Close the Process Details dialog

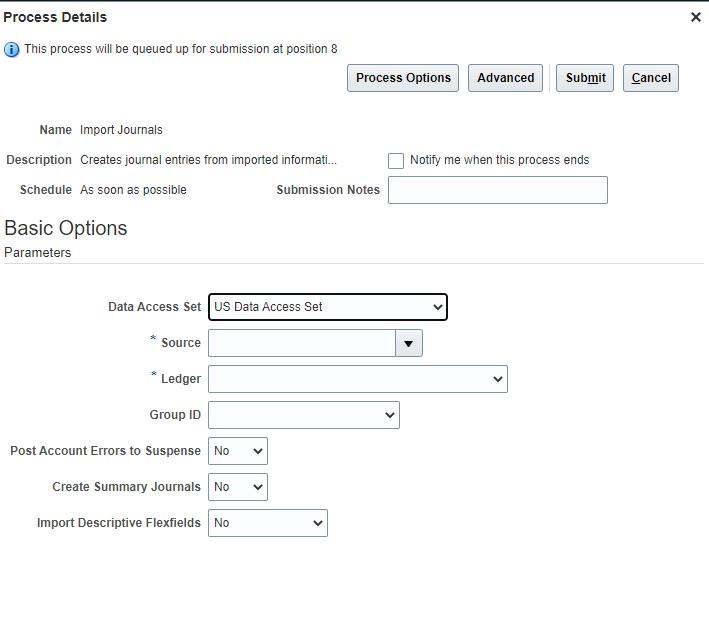click(695, 17)
